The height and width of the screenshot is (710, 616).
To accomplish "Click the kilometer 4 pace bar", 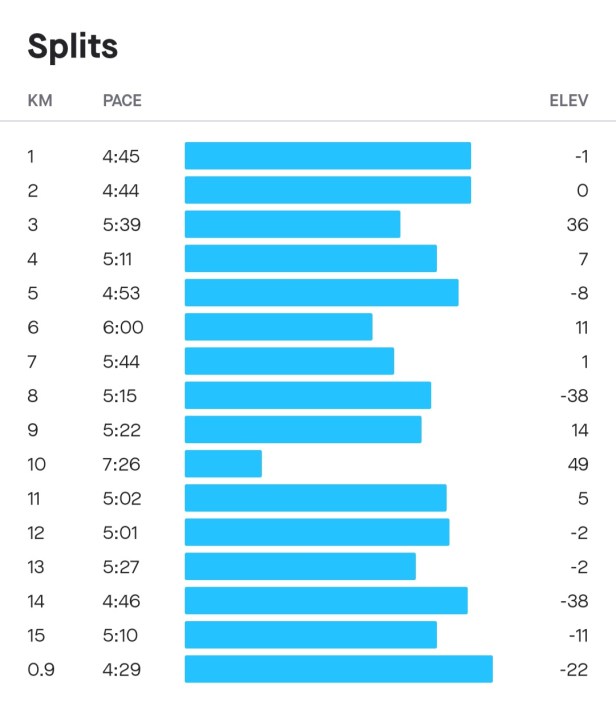I will [310, 258].
